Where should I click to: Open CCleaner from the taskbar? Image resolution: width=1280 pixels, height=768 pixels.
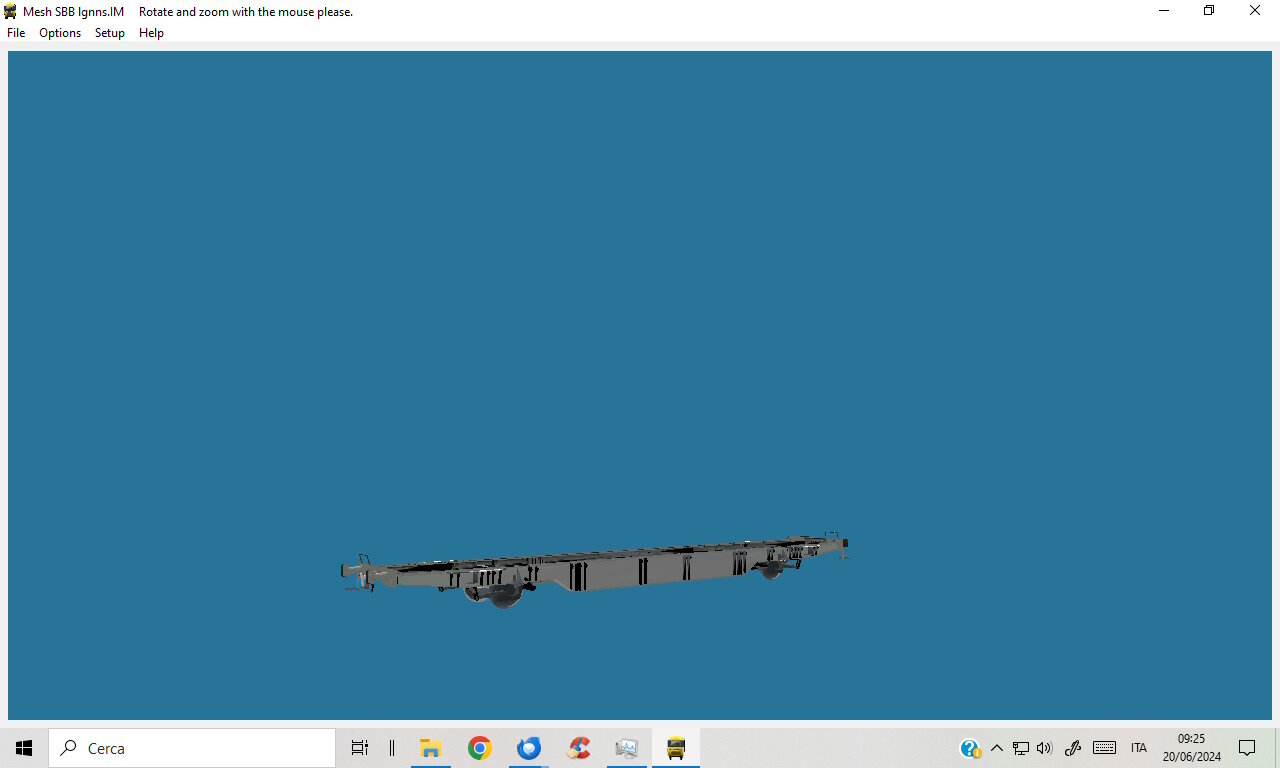(x=578, y=748)
